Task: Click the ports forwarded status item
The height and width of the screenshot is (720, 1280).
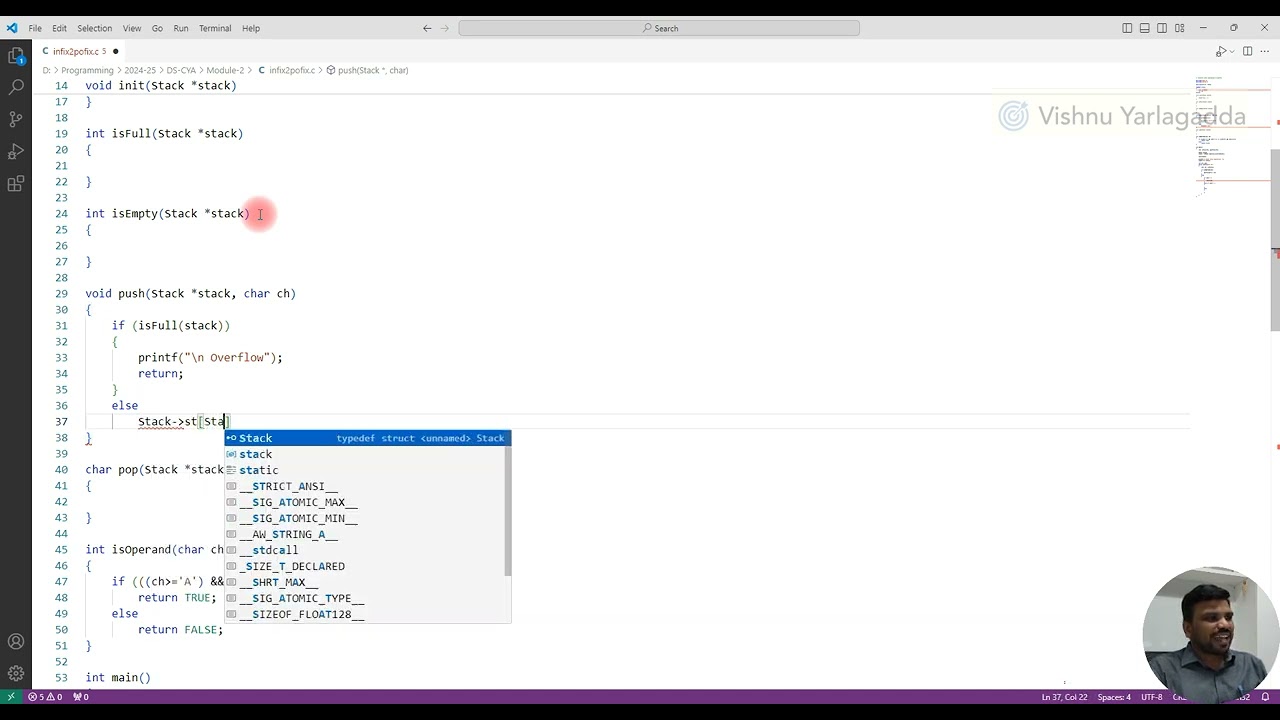Action: [80, 697]
